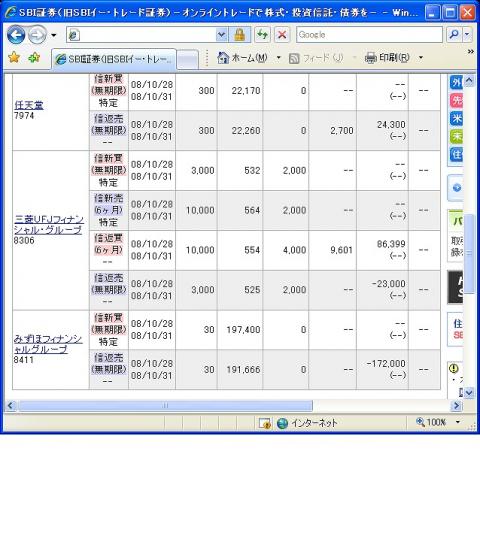Click horizontal scrollbar left arrow
The height and width of the screenshot is (557, 480).
point(11,405)
